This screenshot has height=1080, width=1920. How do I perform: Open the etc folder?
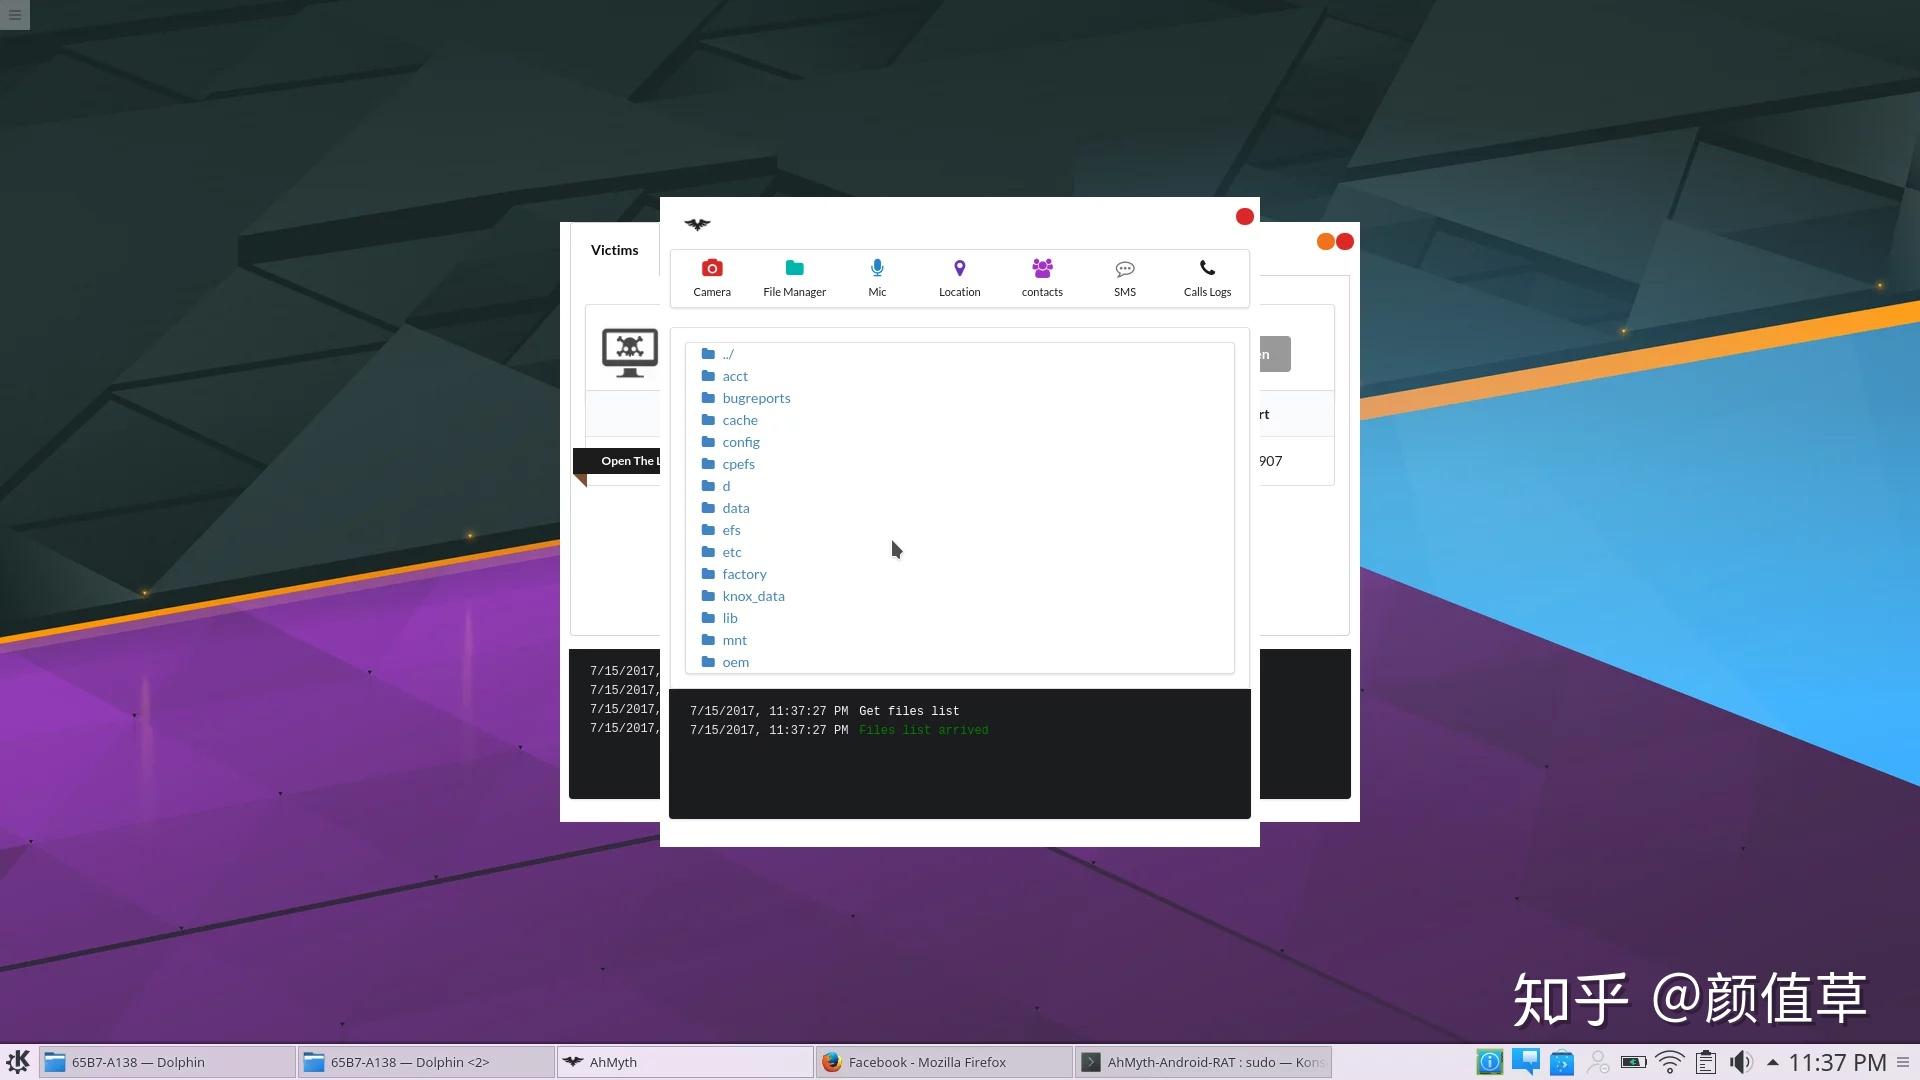[732, 552]
